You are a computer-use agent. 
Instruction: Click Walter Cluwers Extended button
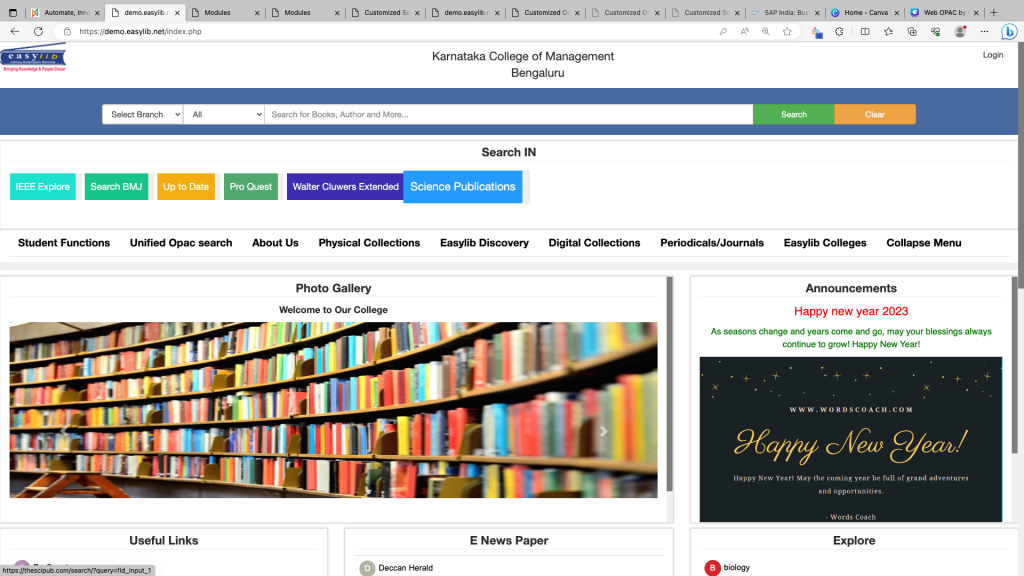[x=345, y=187]
